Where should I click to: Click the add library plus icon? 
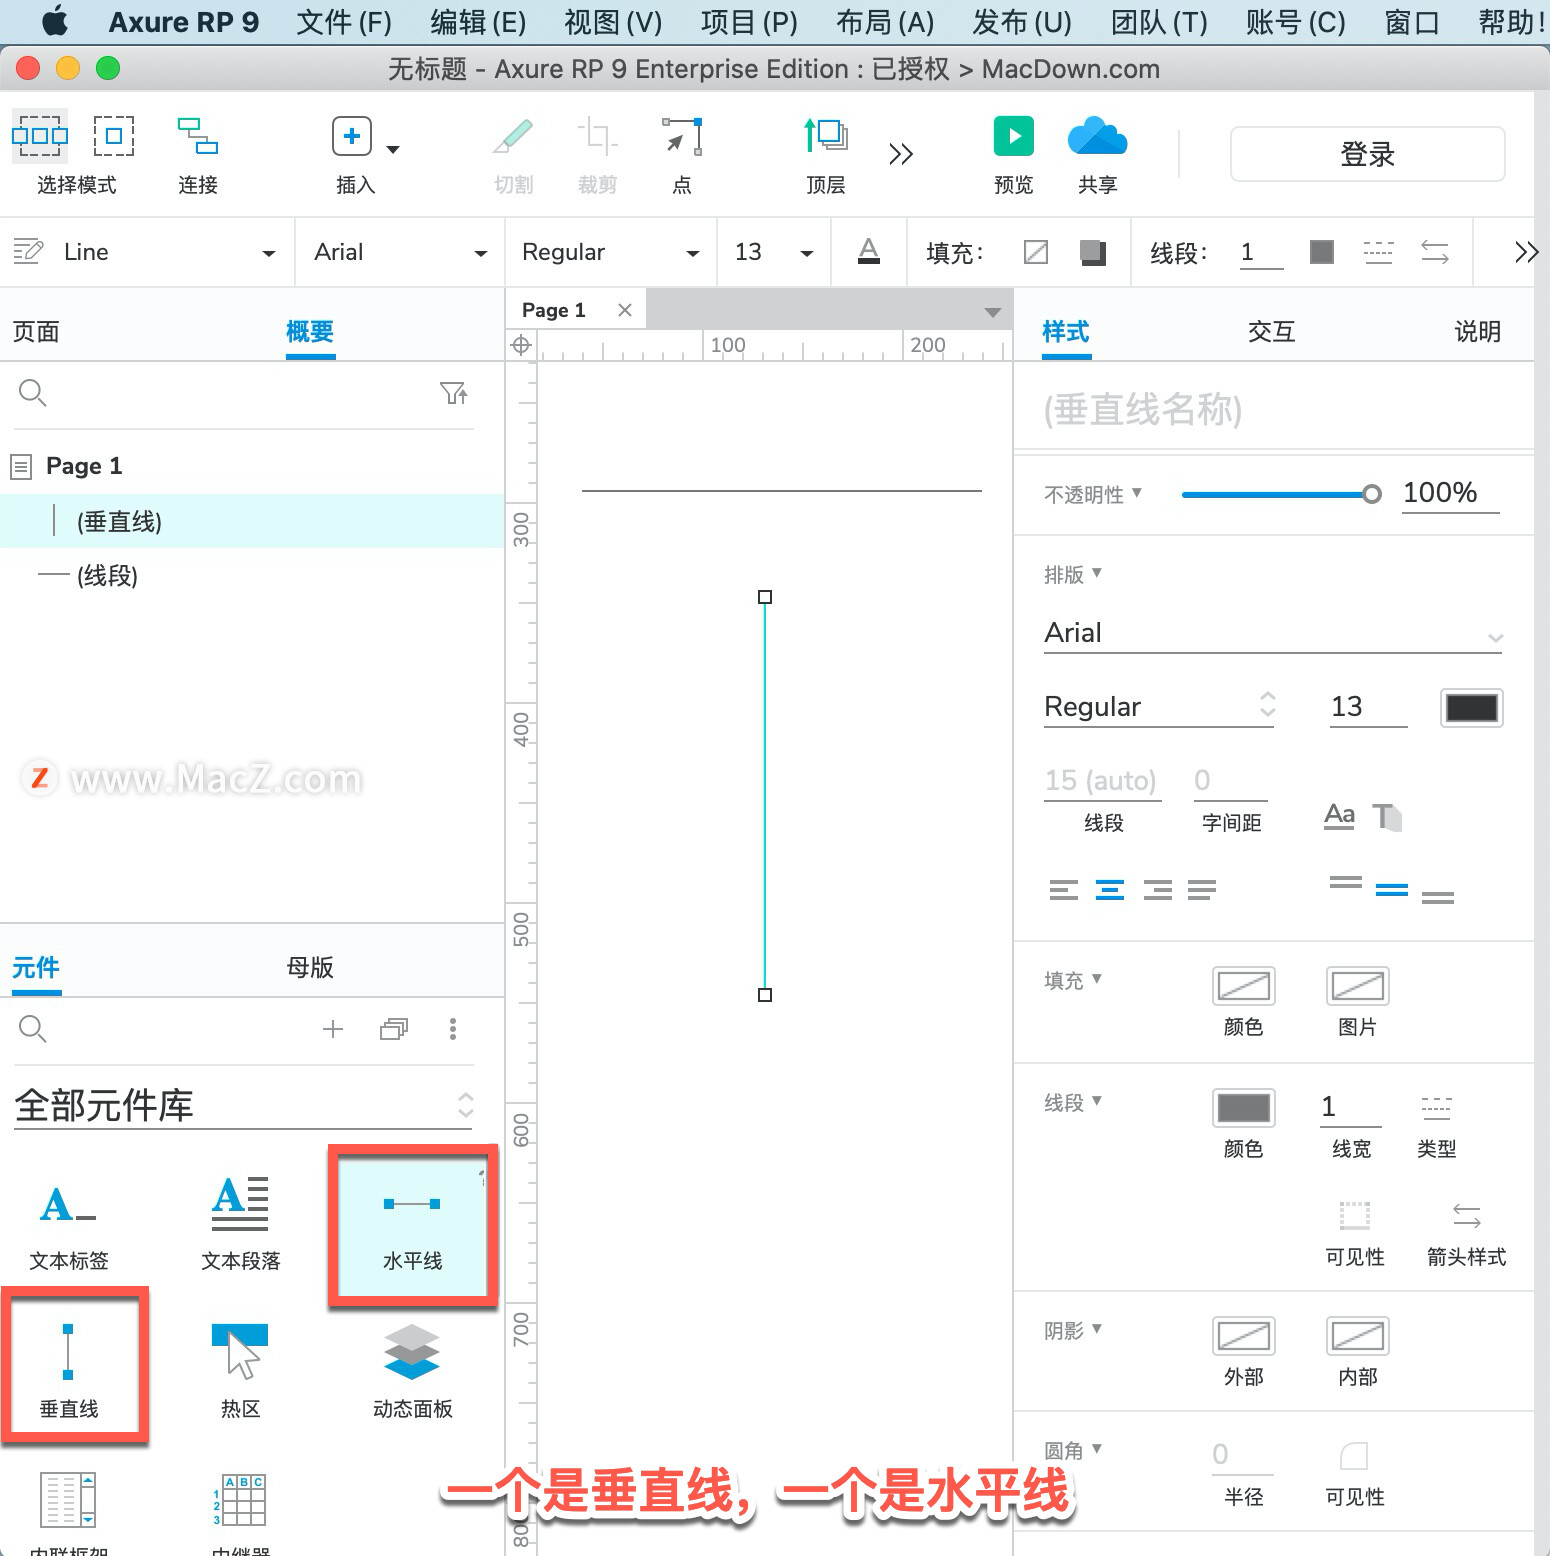click(x=333, y=1029)
